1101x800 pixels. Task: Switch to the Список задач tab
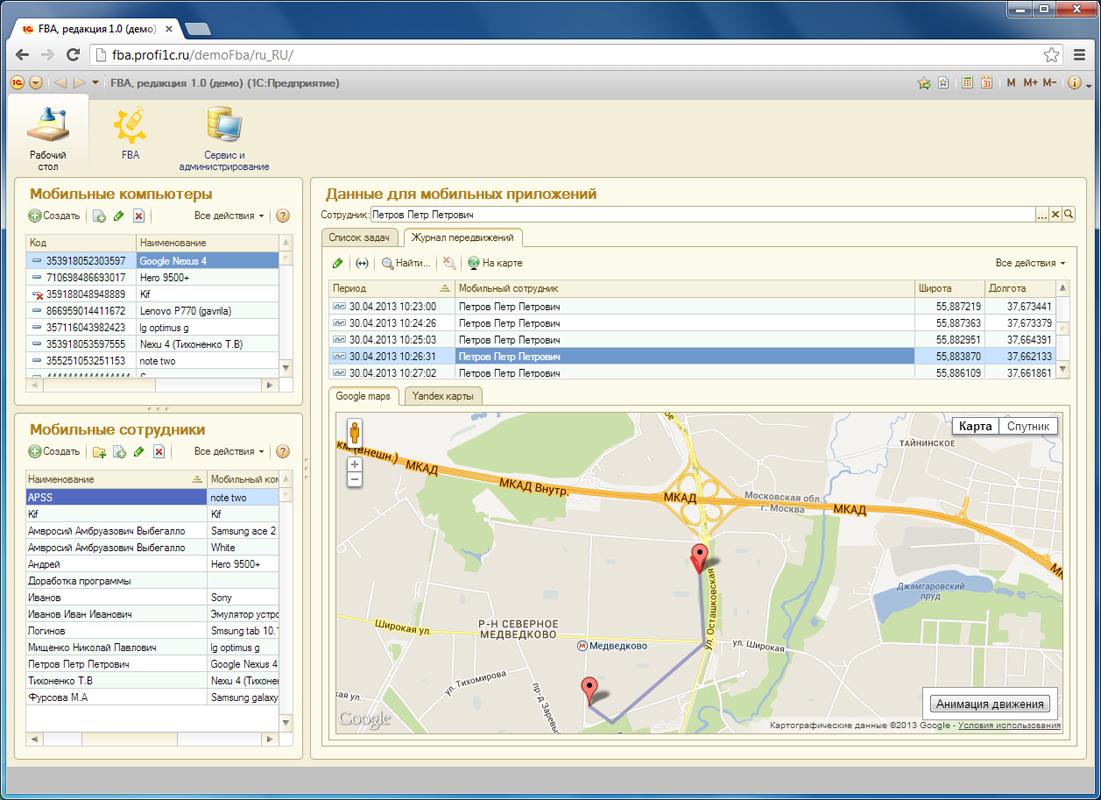point(359,238)
